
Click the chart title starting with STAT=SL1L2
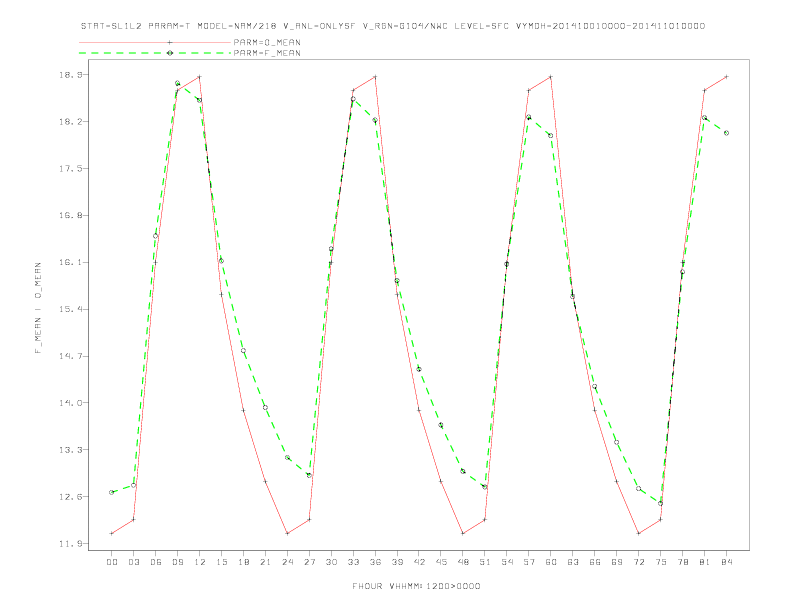coord(393,26)
